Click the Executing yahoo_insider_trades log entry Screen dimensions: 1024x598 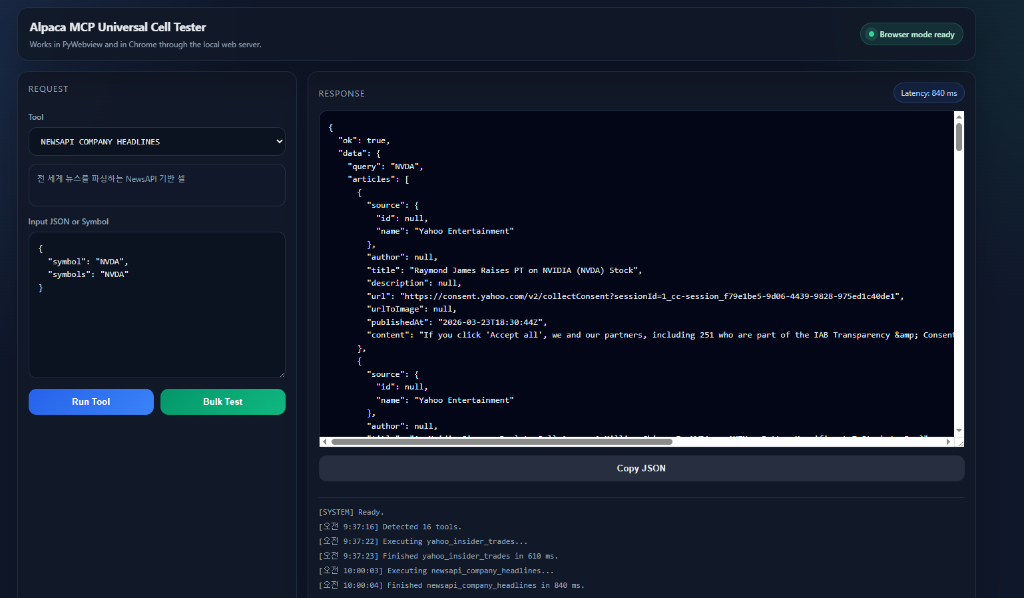click(423, 541)
